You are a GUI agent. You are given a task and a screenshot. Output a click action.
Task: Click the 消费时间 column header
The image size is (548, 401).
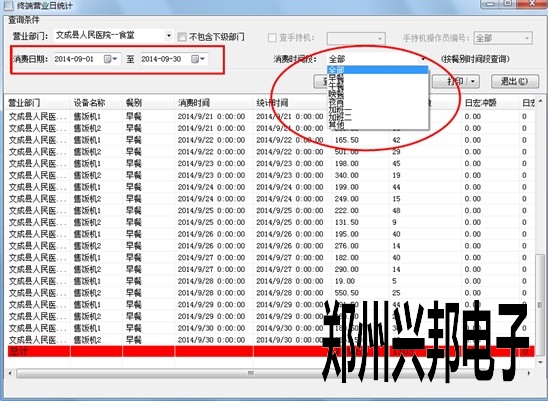[194, 103]
